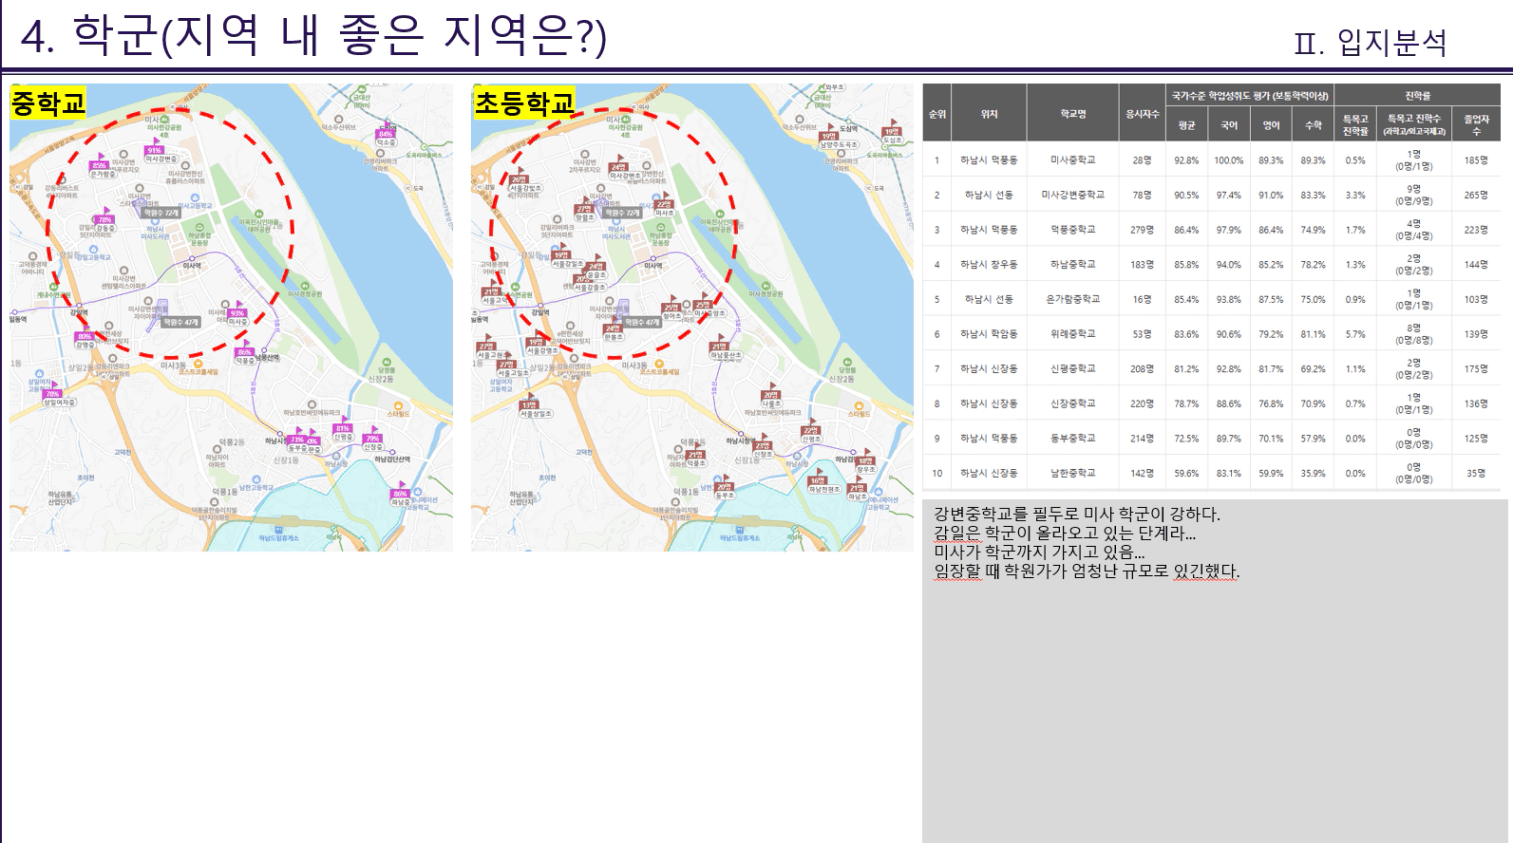The image size is (1513, 843).
Task: Click the 응시자수 column header
Action: [1142, 114]
